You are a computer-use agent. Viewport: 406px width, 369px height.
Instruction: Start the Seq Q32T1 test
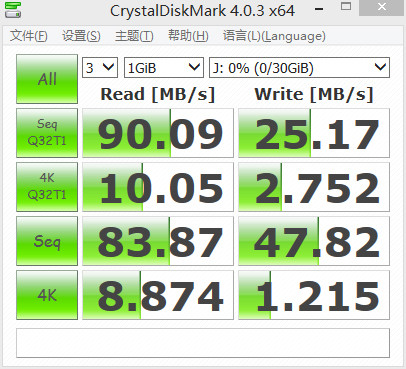tap(47, 133)
